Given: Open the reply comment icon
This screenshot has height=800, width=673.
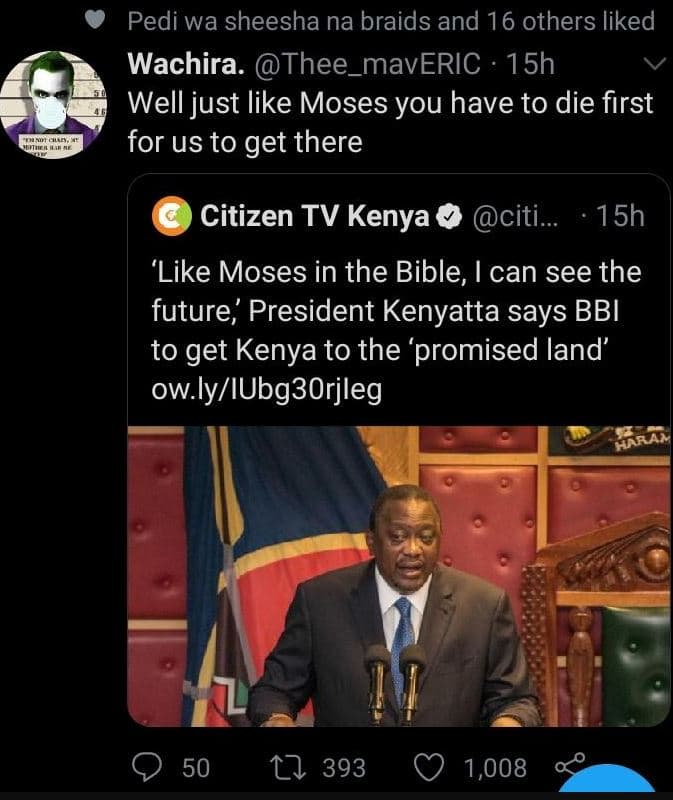Looking at the screenshot, I should point(147,767).
